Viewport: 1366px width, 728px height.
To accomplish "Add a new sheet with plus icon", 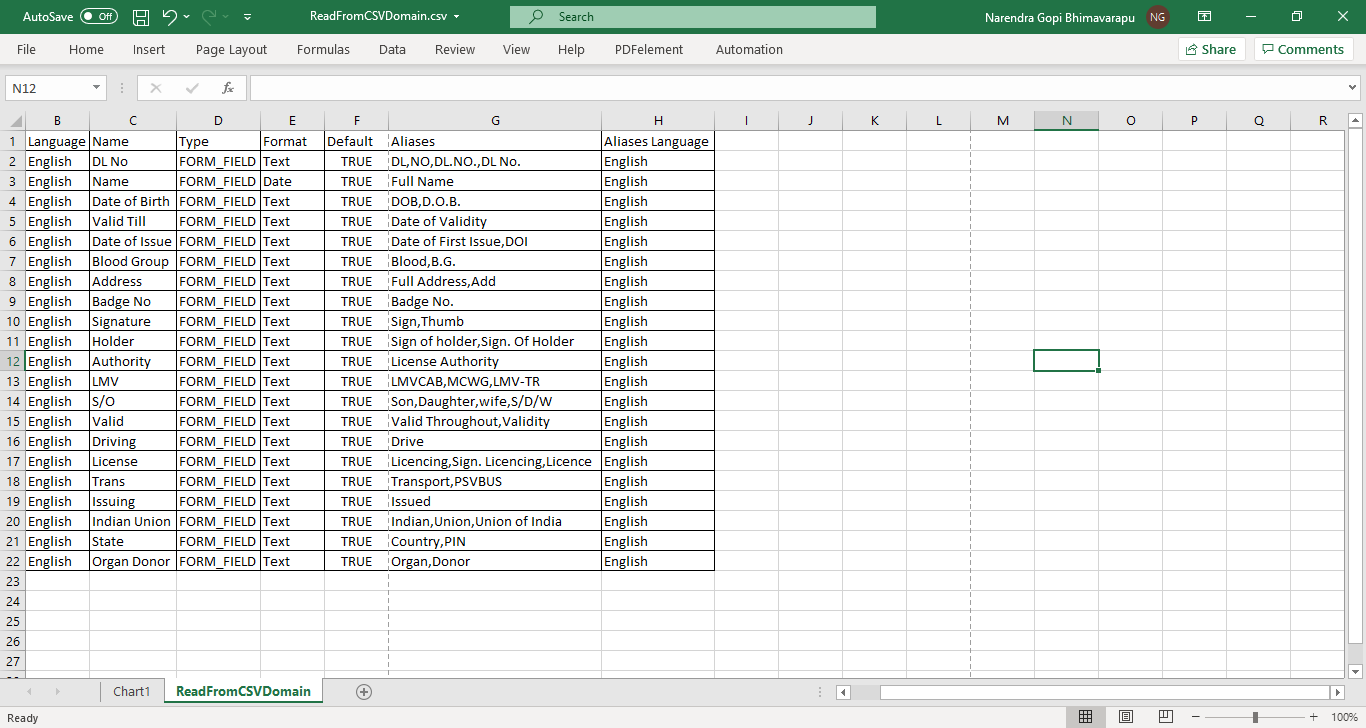I will click(364, 692).
